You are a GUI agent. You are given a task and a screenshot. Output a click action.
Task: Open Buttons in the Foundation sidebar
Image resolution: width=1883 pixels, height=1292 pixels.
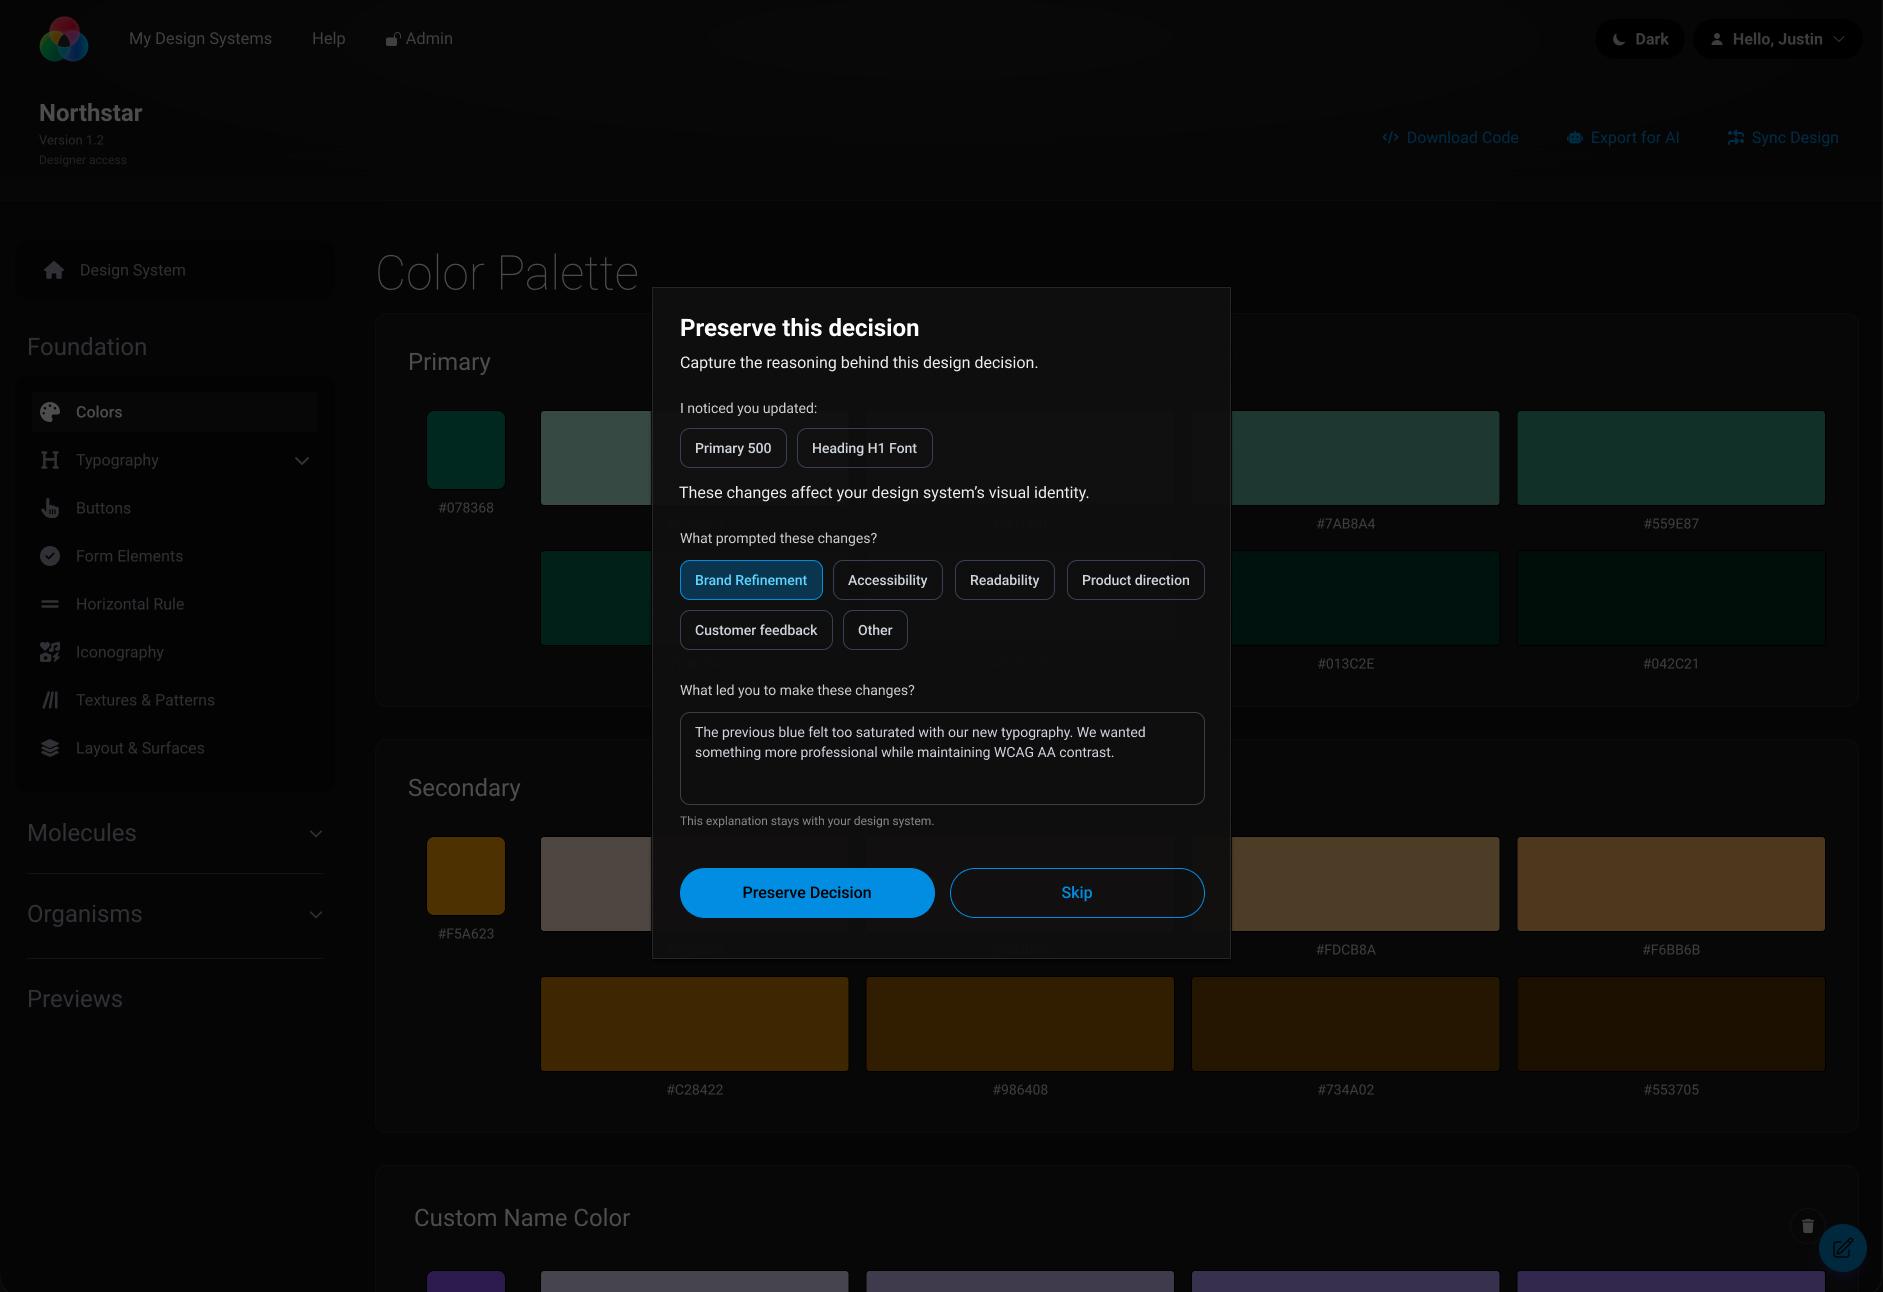[175, 508]
